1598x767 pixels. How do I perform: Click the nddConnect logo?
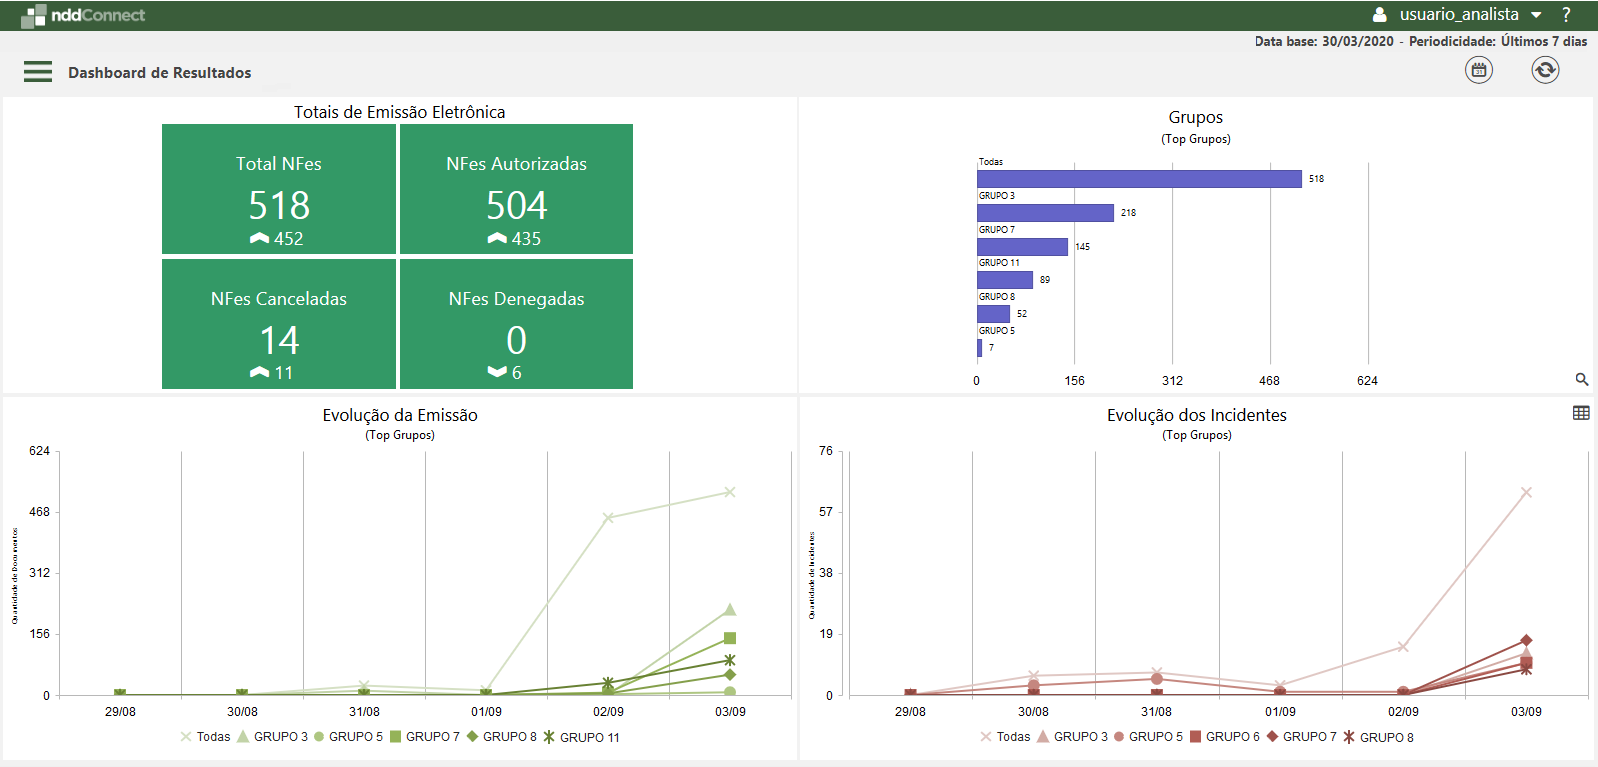84,15
